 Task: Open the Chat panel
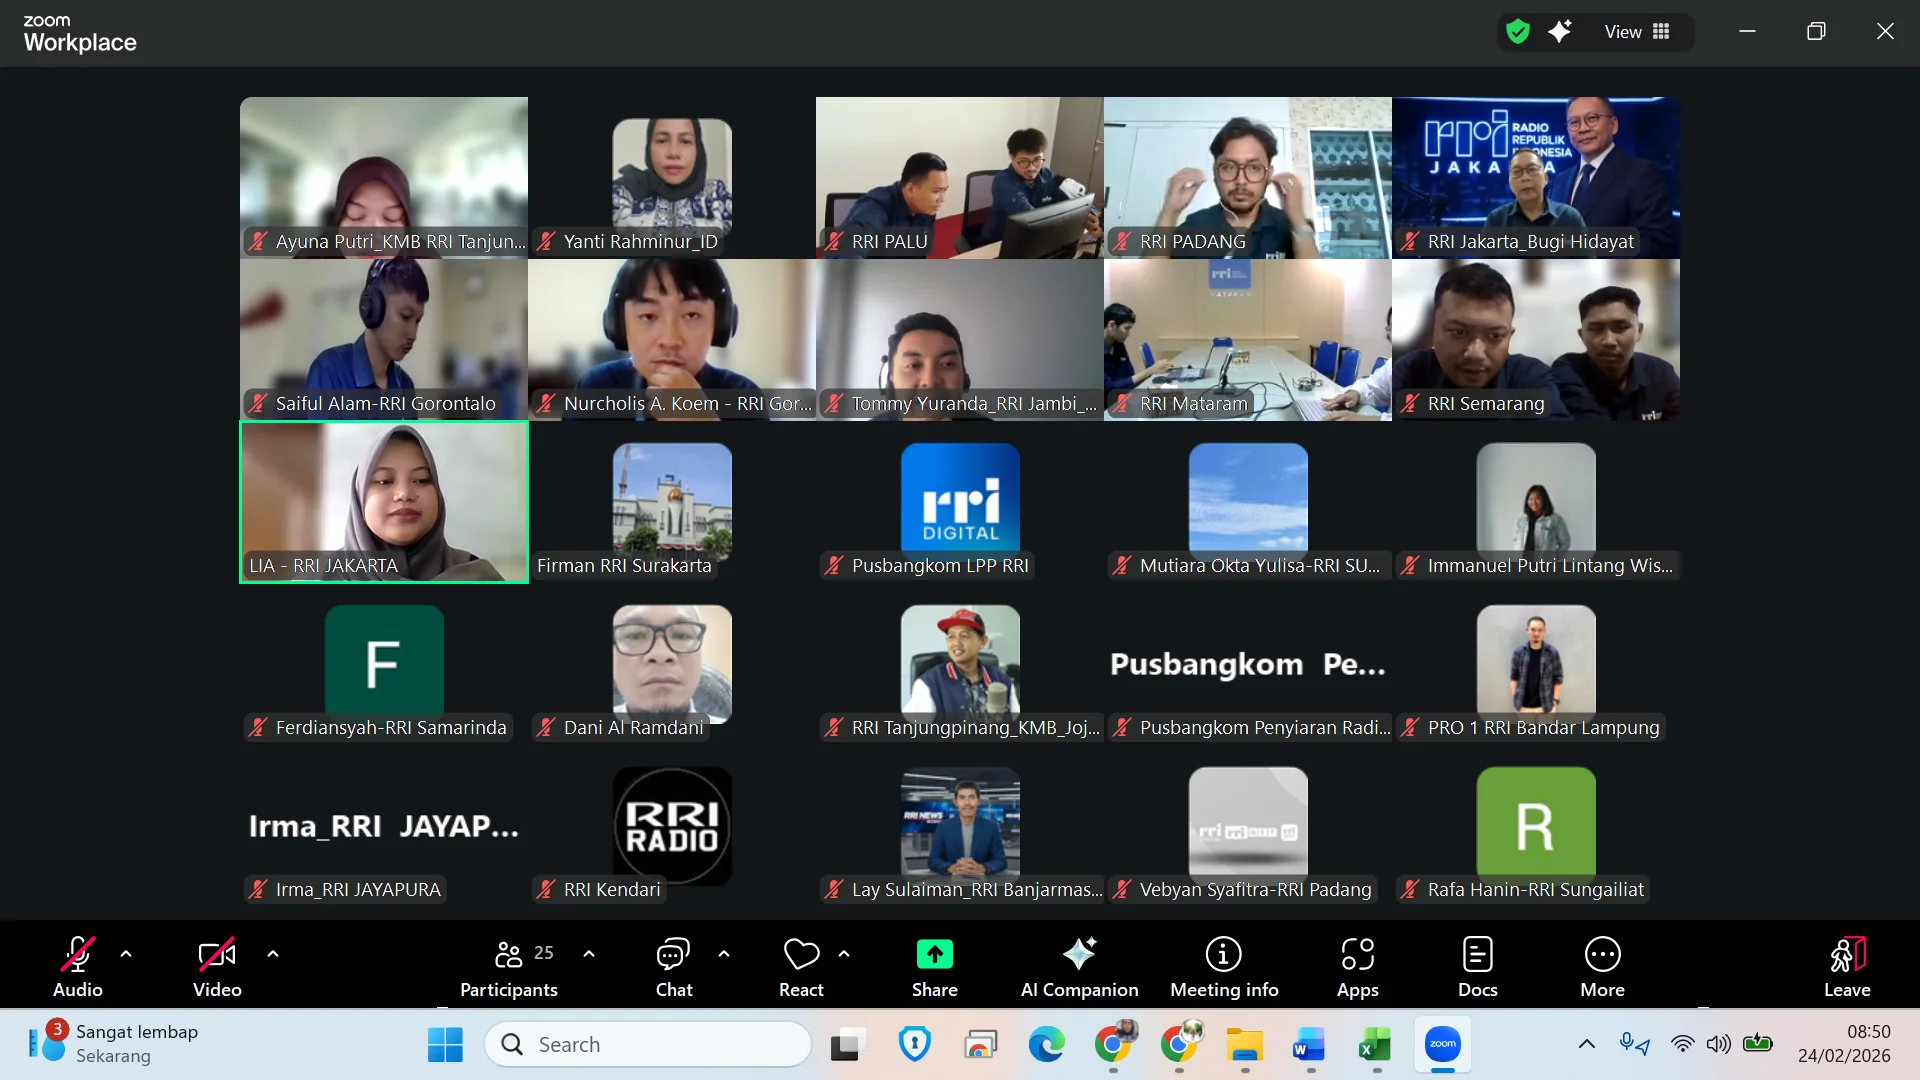tap(673, 966)
